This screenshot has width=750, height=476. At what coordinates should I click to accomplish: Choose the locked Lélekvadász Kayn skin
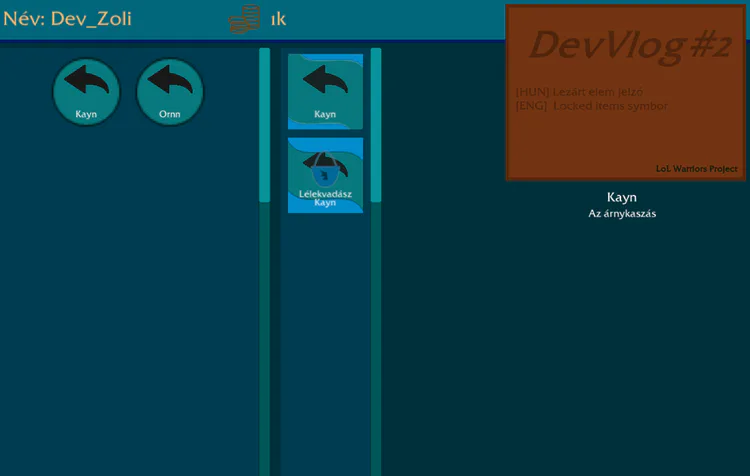click(325, 175)
